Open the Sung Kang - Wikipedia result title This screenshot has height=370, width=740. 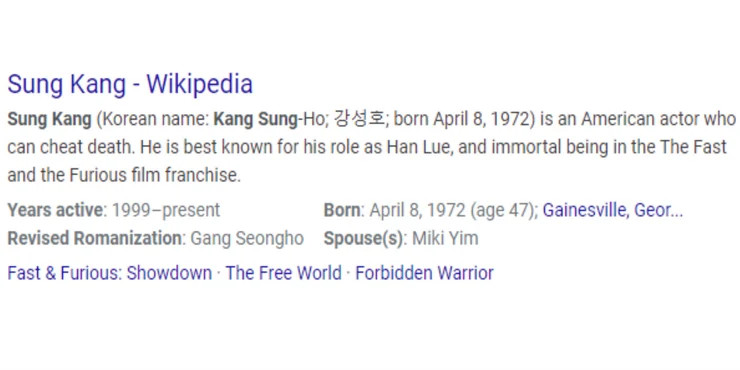pyautogui.click(x=130, y=85)
